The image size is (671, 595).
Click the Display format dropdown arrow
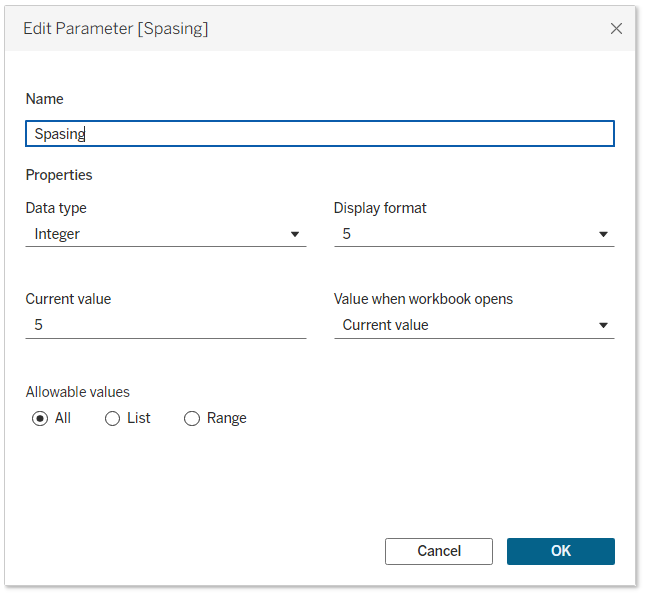pyautogui.click(x=603, y=235)
